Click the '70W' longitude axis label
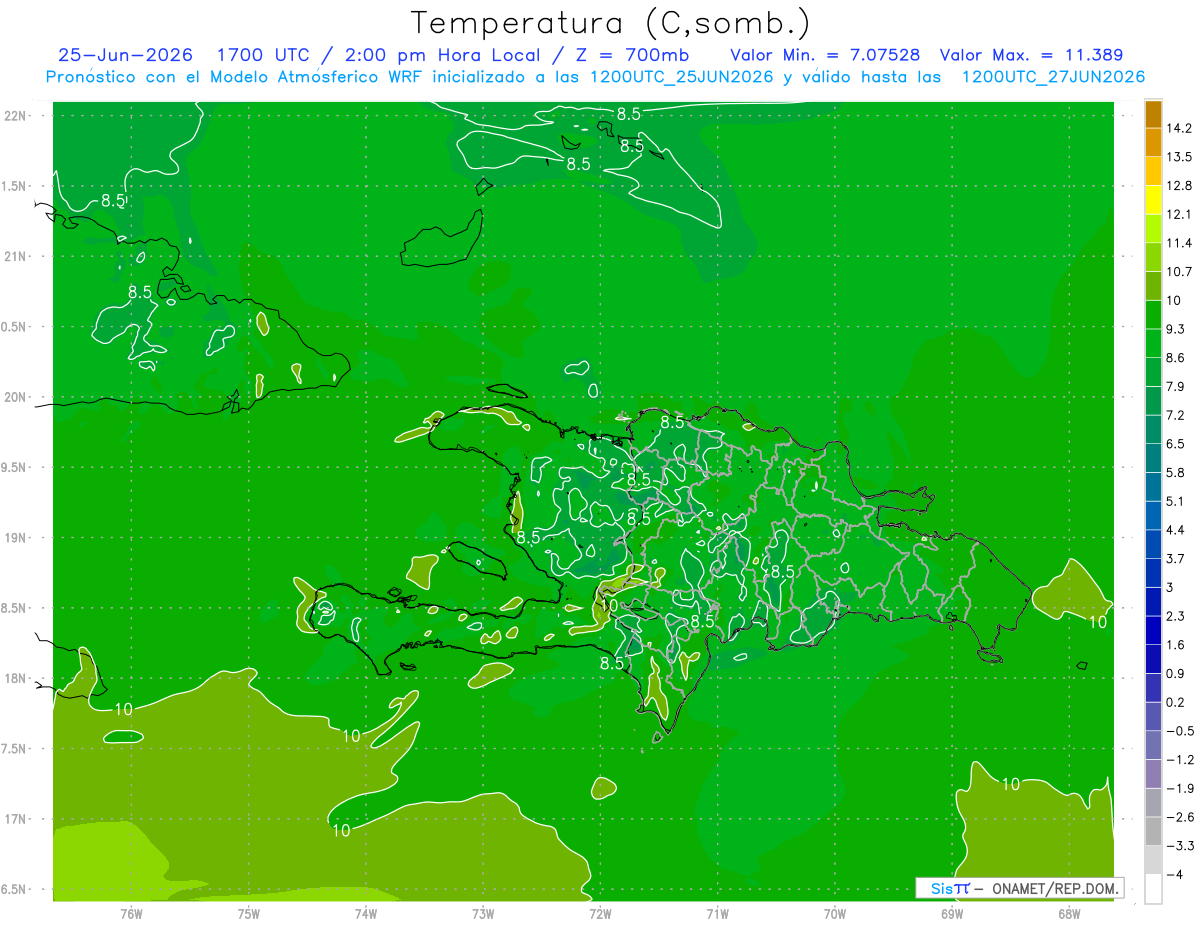 pos(835,914)
